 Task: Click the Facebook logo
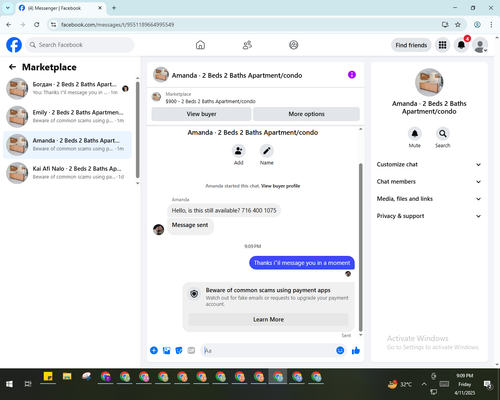click(14, 45)
